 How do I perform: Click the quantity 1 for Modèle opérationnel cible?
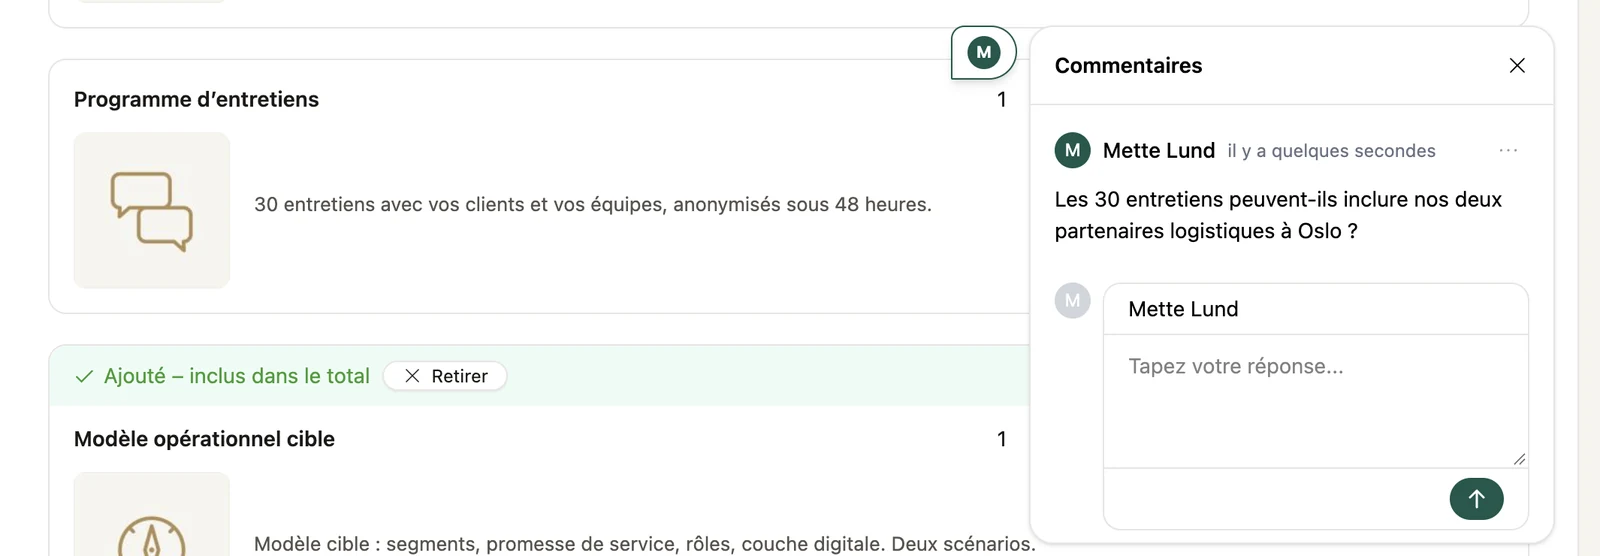tap(1001, 439)
